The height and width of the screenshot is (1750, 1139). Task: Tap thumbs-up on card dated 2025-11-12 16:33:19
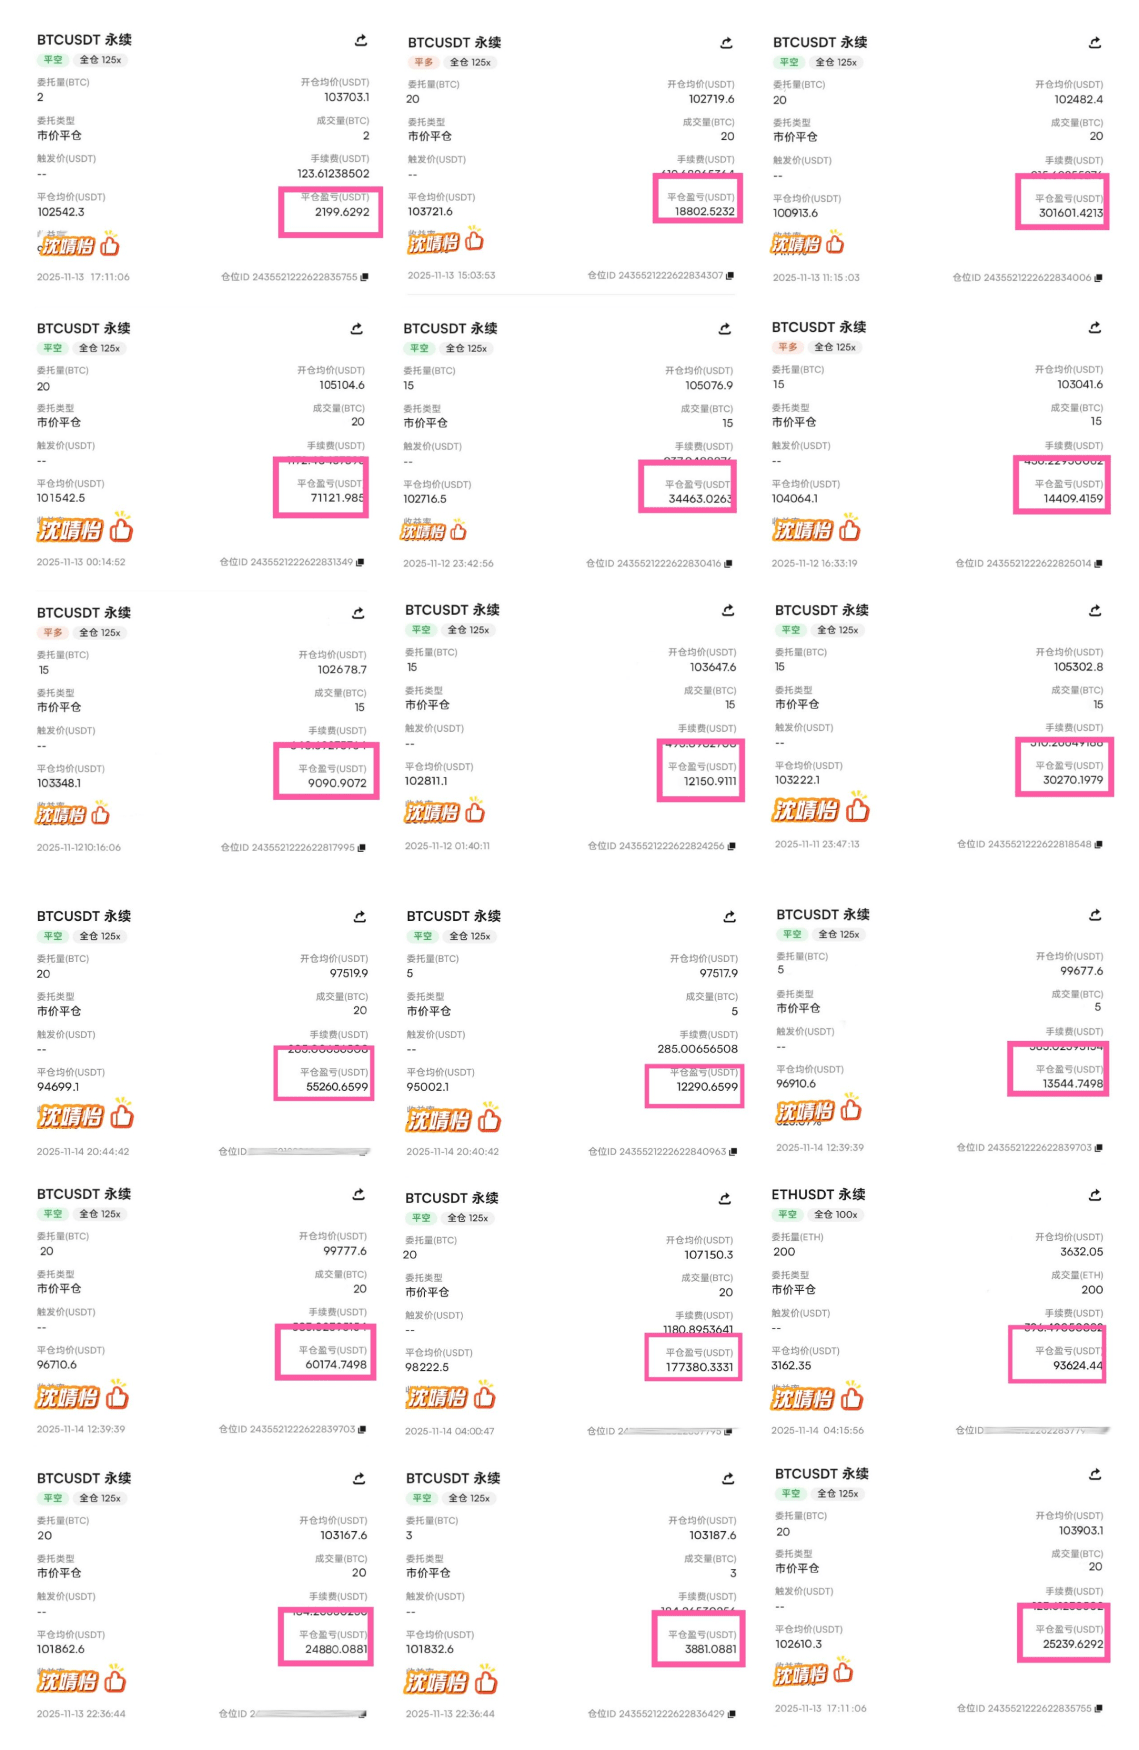tap(850, 528)
